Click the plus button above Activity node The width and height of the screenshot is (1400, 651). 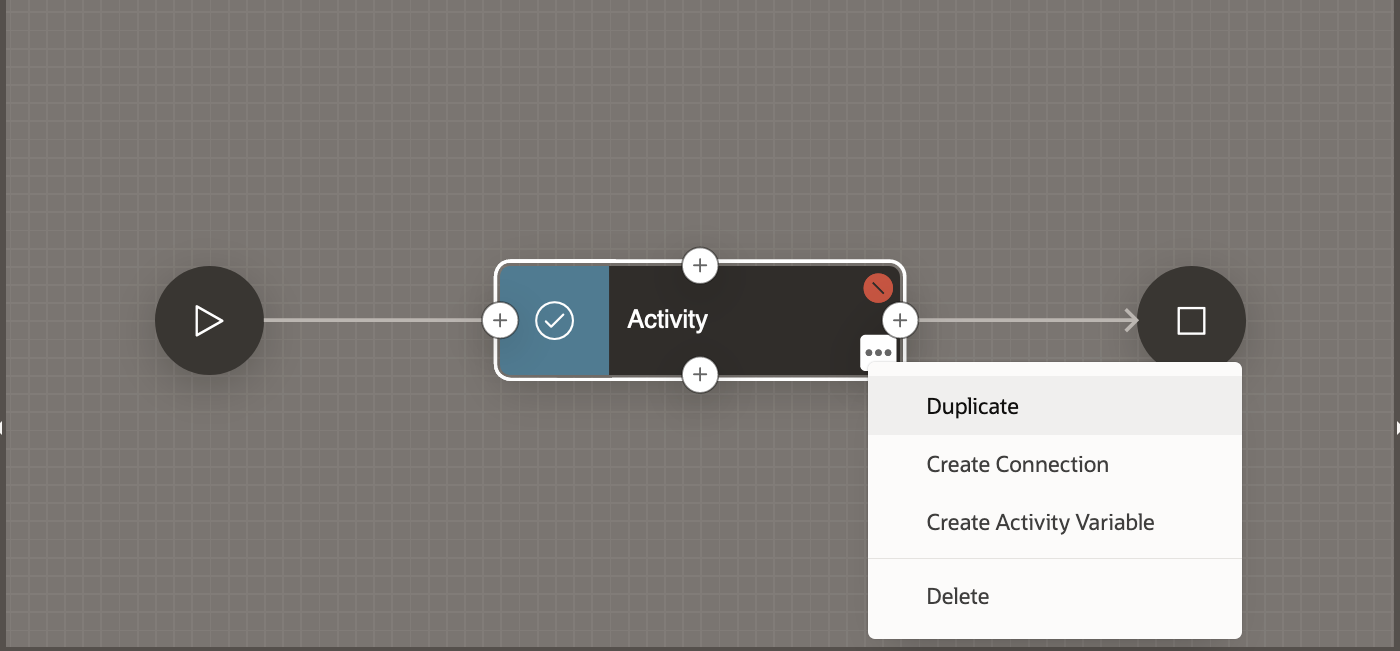(700, 265)
